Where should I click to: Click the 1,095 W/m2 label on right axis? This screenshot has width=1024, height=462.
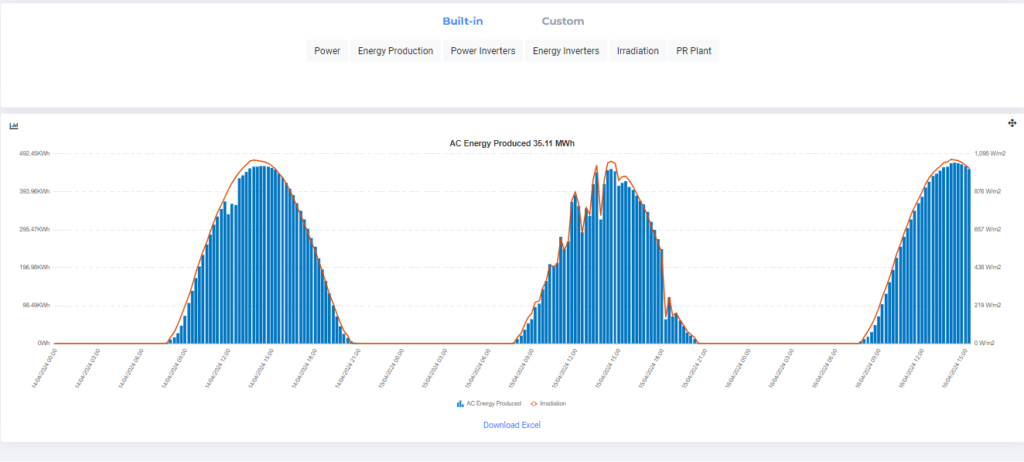tap(990, 153)
